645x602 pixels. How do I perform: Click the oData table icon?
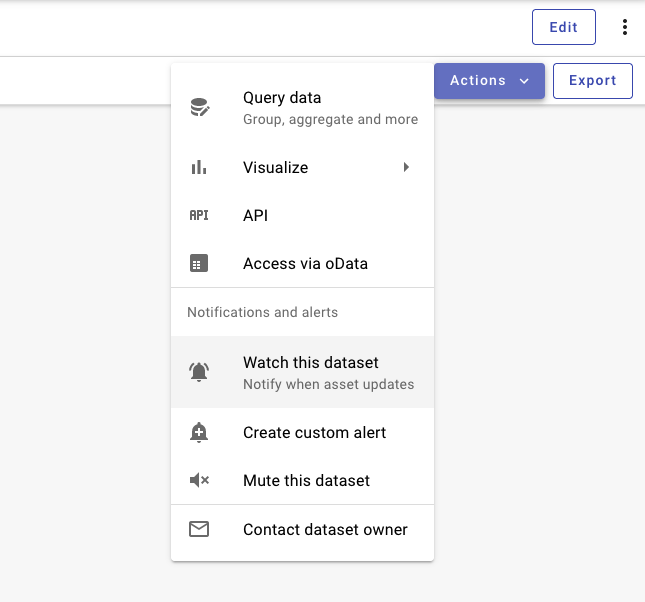pos(199,263)
